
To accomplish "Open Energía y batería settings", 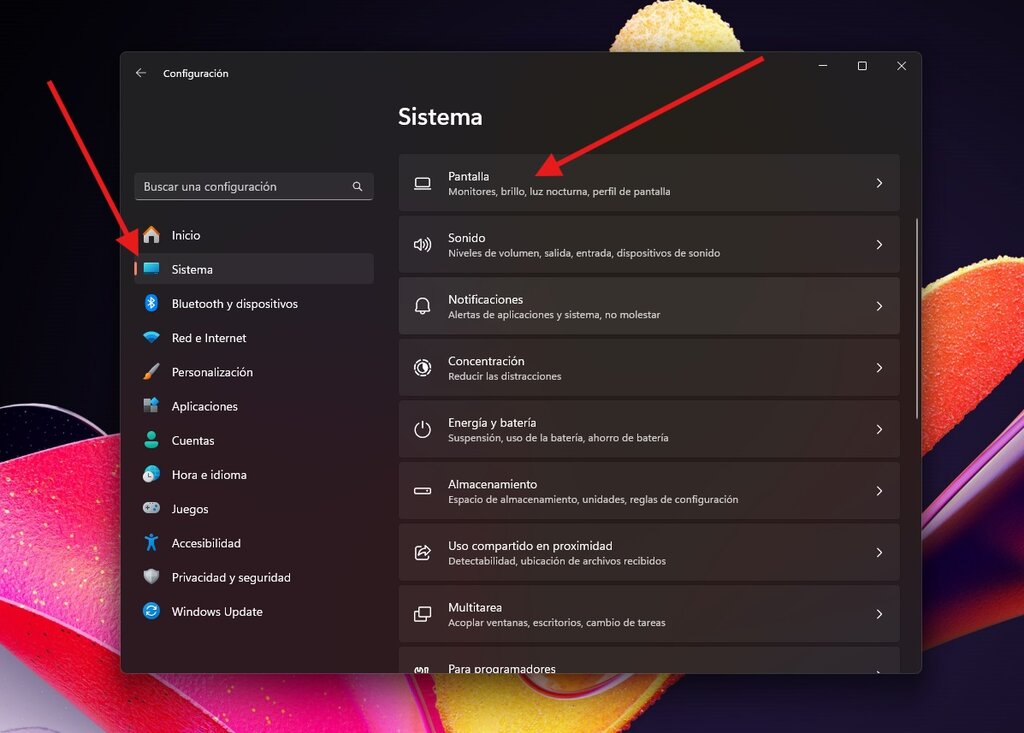I will click(649, 429).
